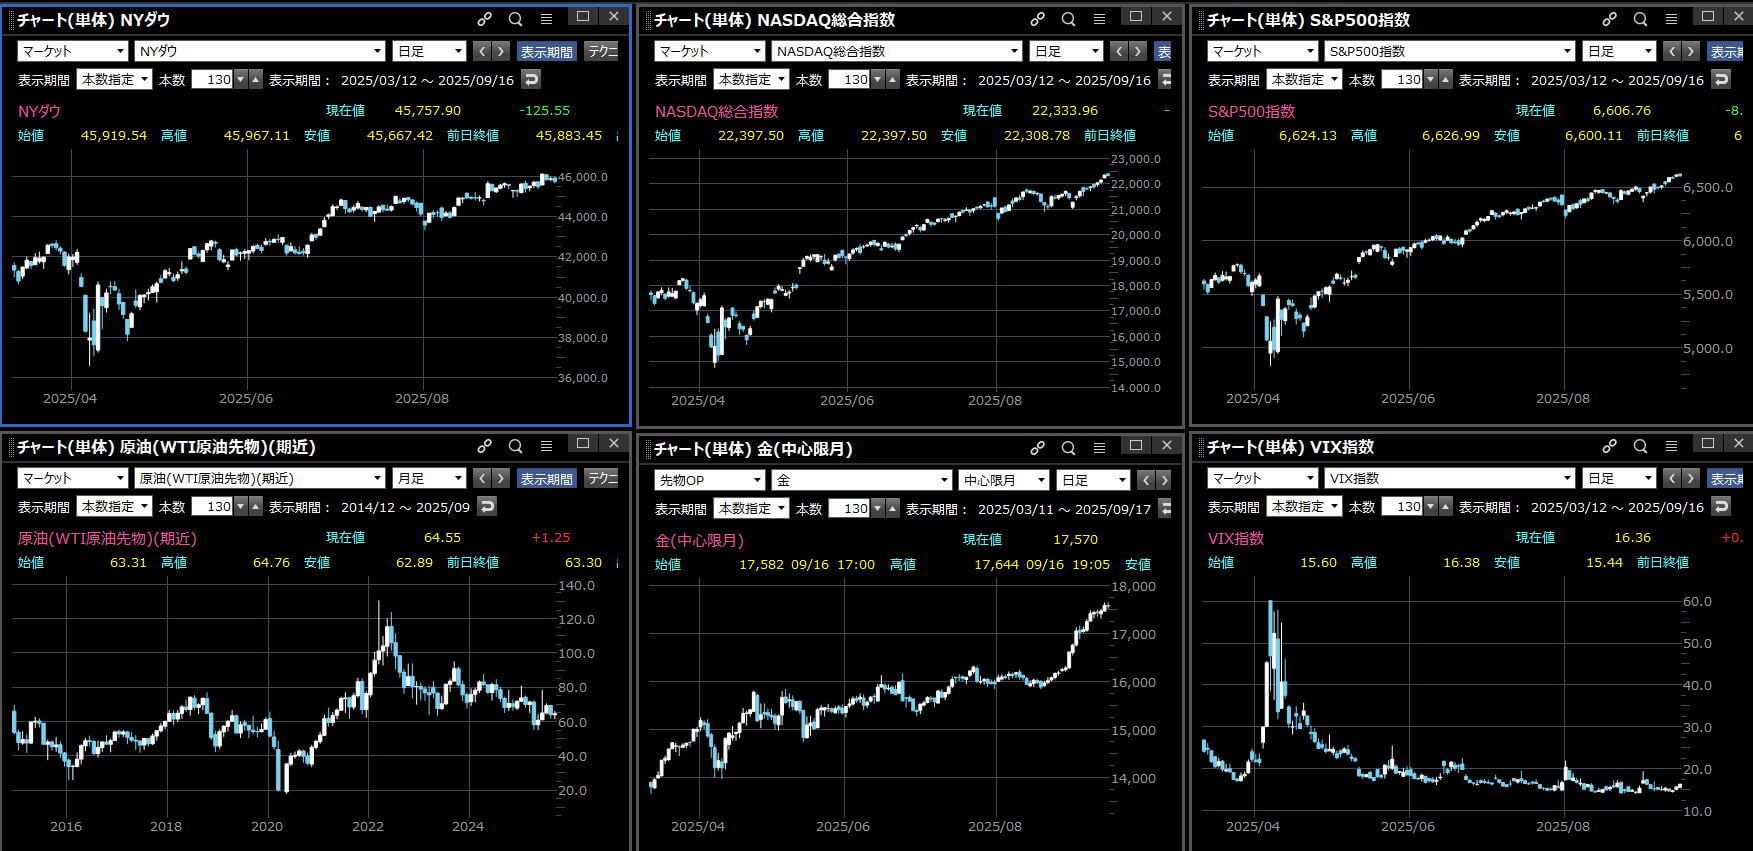Open S&P500指数 symbol selection dropdown
1753x851 pixels.
click(x=1450, y=51)
